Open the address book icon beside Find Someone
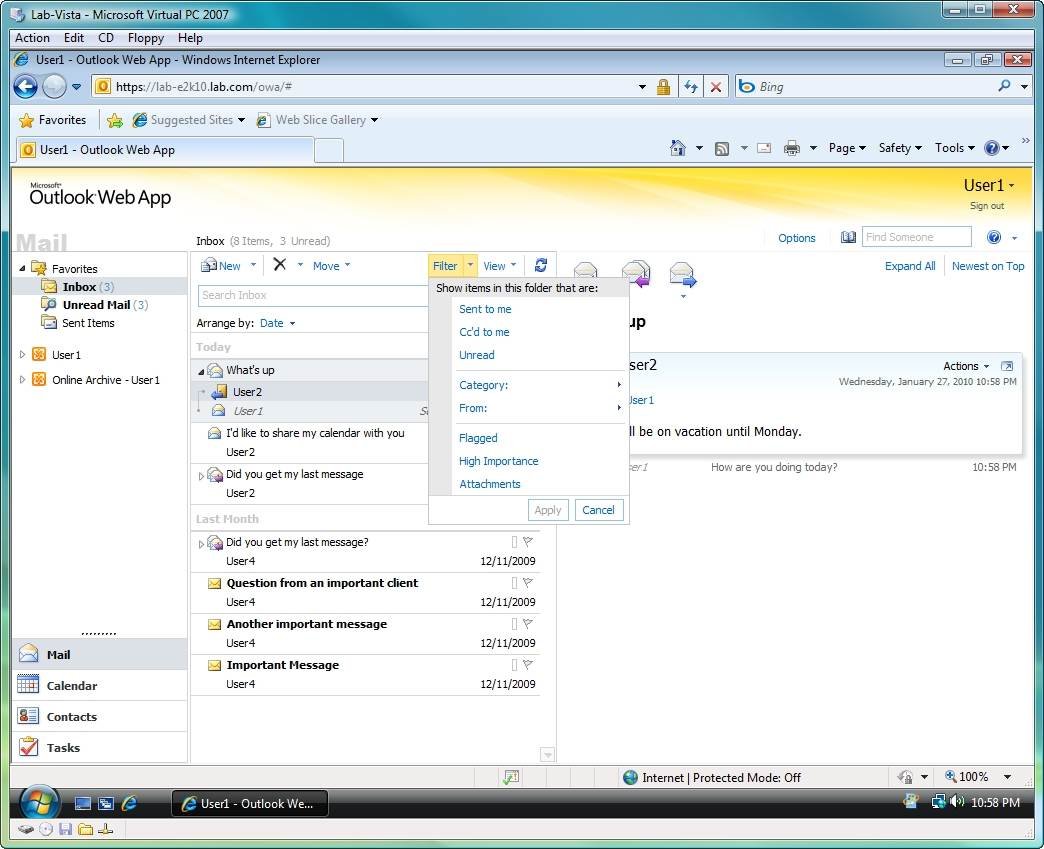The height and width of the screenshot is (849, 1044). [848, 238]
